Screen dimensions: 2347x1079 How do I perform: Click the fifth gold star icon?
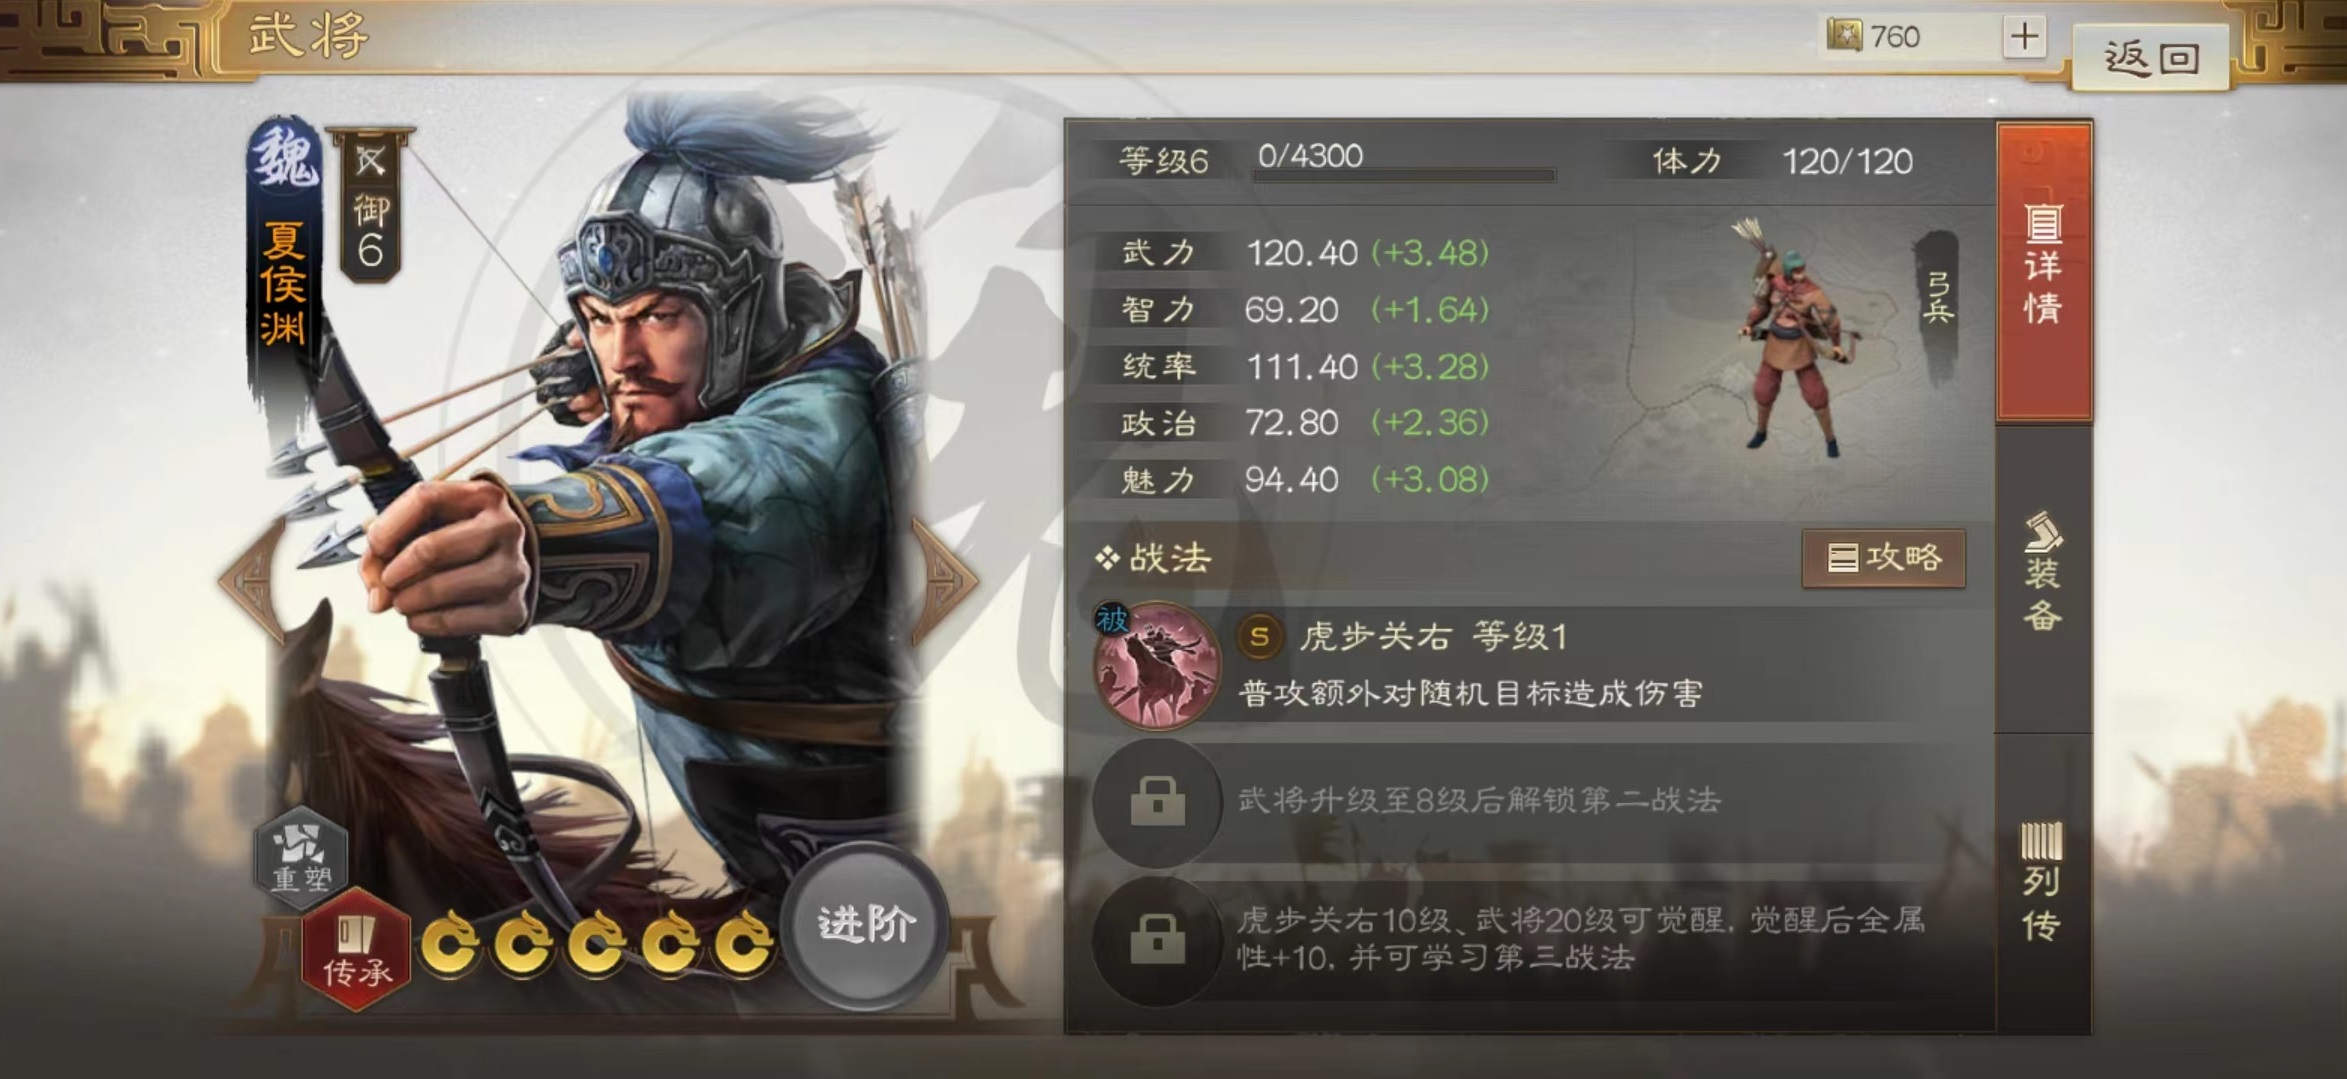click(x=744, y=944)
